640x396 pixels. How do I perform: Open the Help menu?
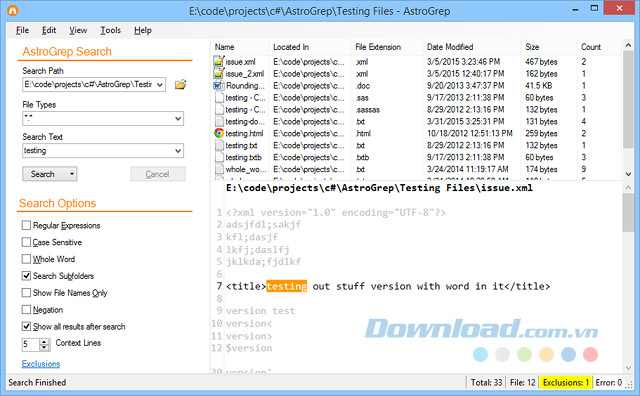143,30
